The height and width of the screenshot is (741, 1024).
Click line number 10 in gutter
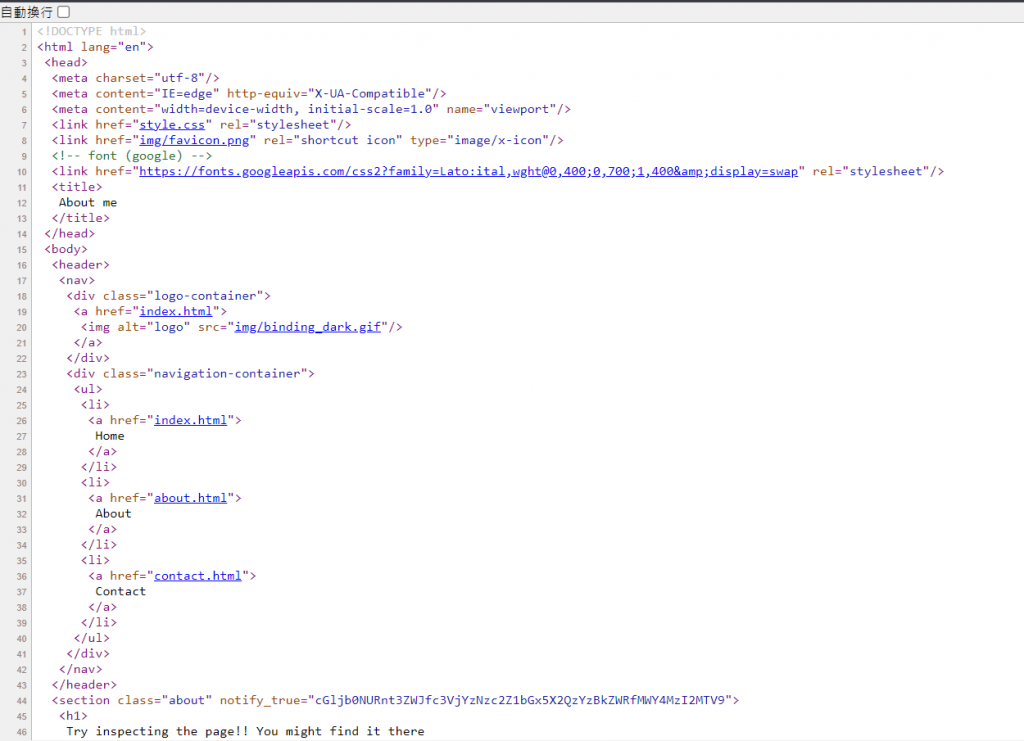(x=22, y=172)
